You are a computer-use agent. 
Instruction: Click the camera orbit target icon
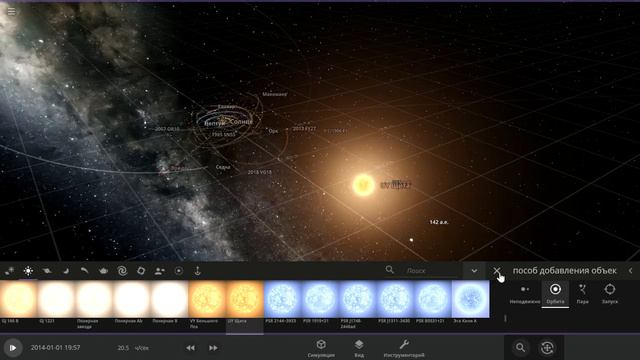(547, 348)
